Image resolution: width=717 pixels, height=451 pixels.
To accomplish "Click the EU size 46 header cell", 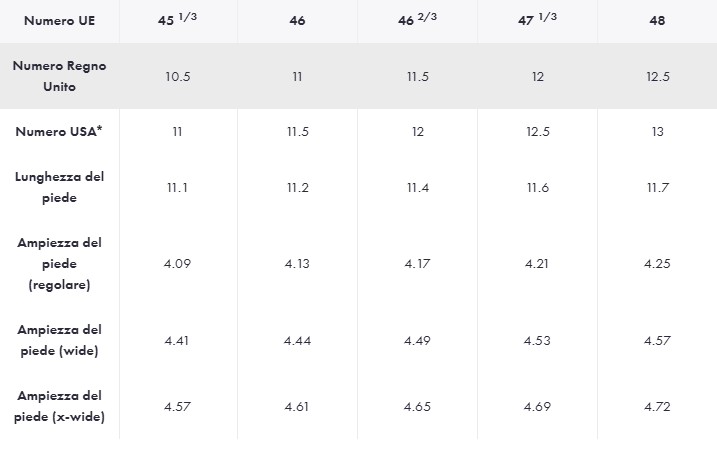I will (297, 20).
